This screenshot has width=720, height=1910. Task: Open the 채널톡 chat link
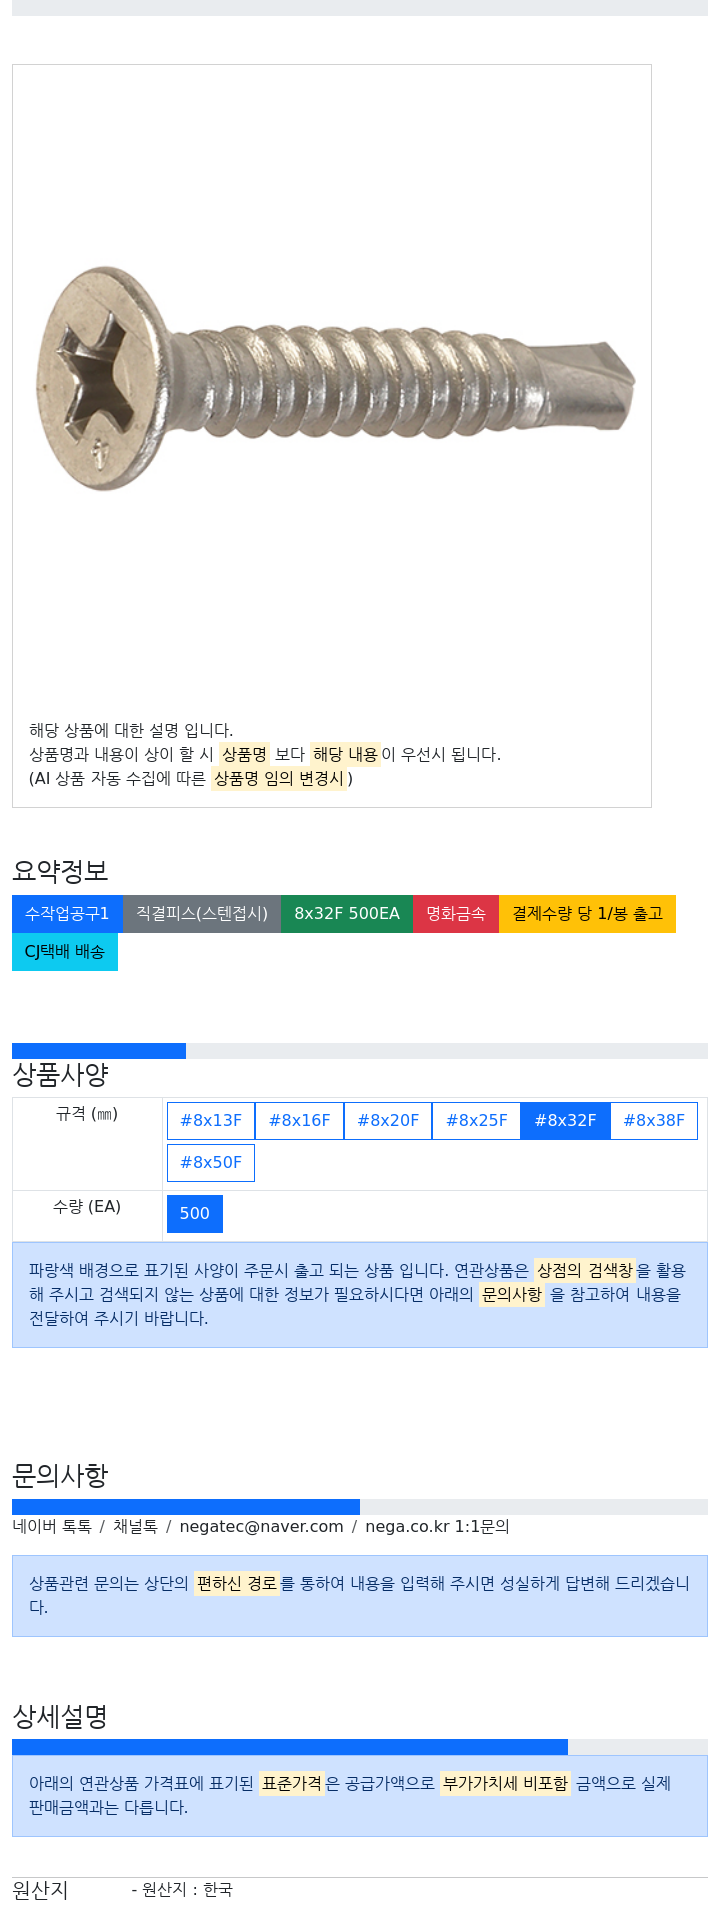(x=135, y=1527)
